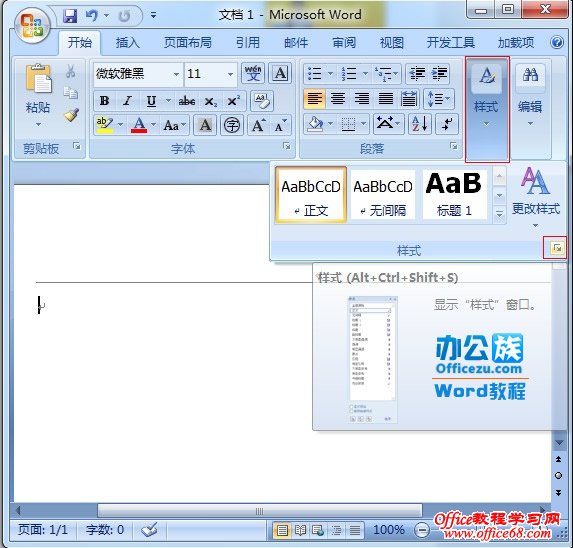Increase paragraph indent
Screen dimensions: 573x548
440,73
